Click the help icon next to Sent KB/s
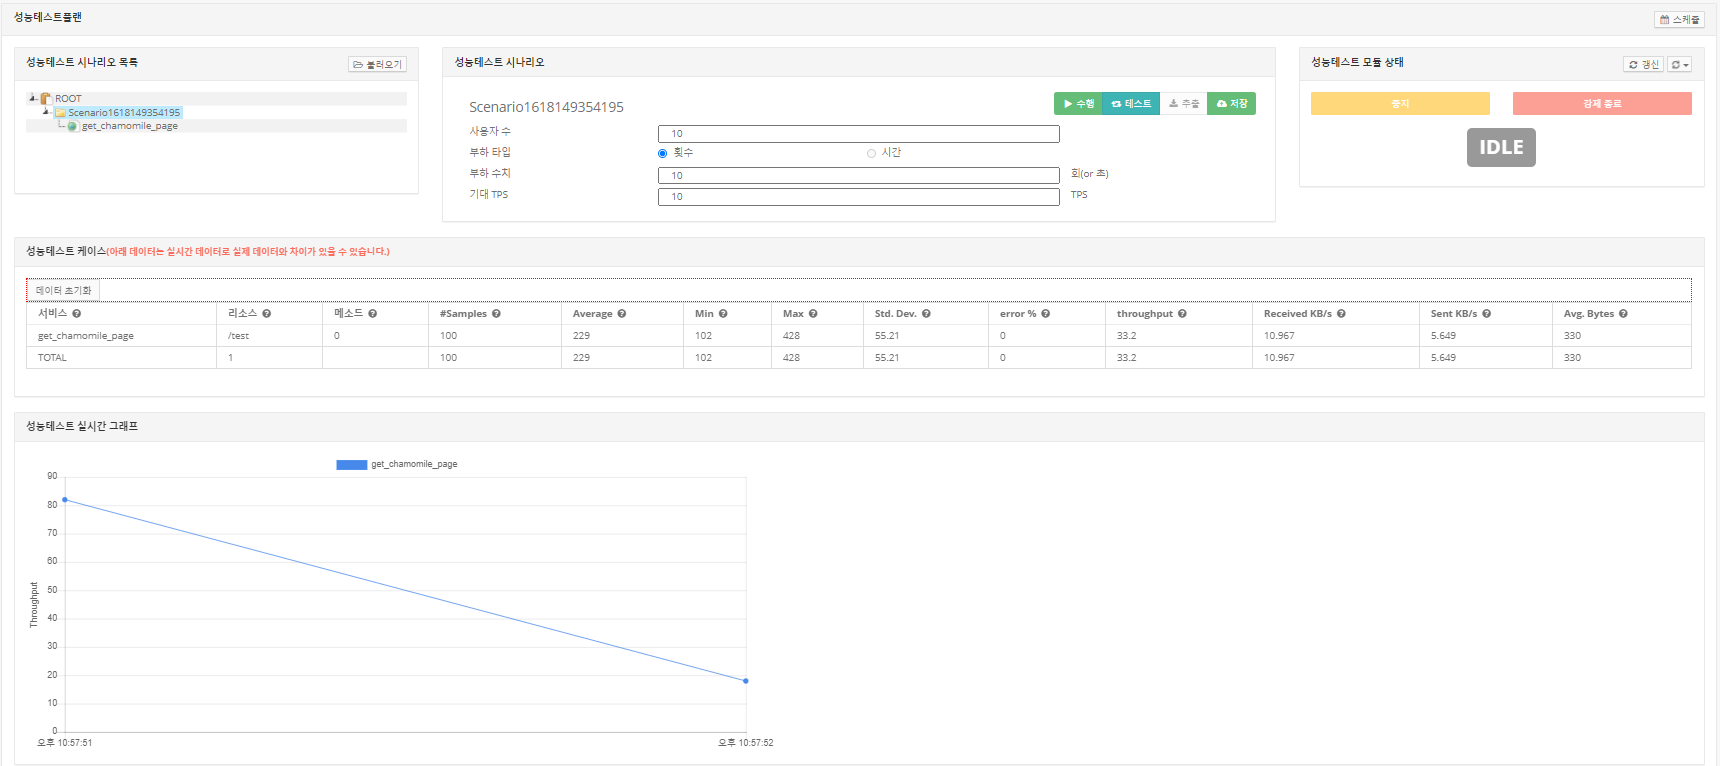 click(x=1487, y=314)
